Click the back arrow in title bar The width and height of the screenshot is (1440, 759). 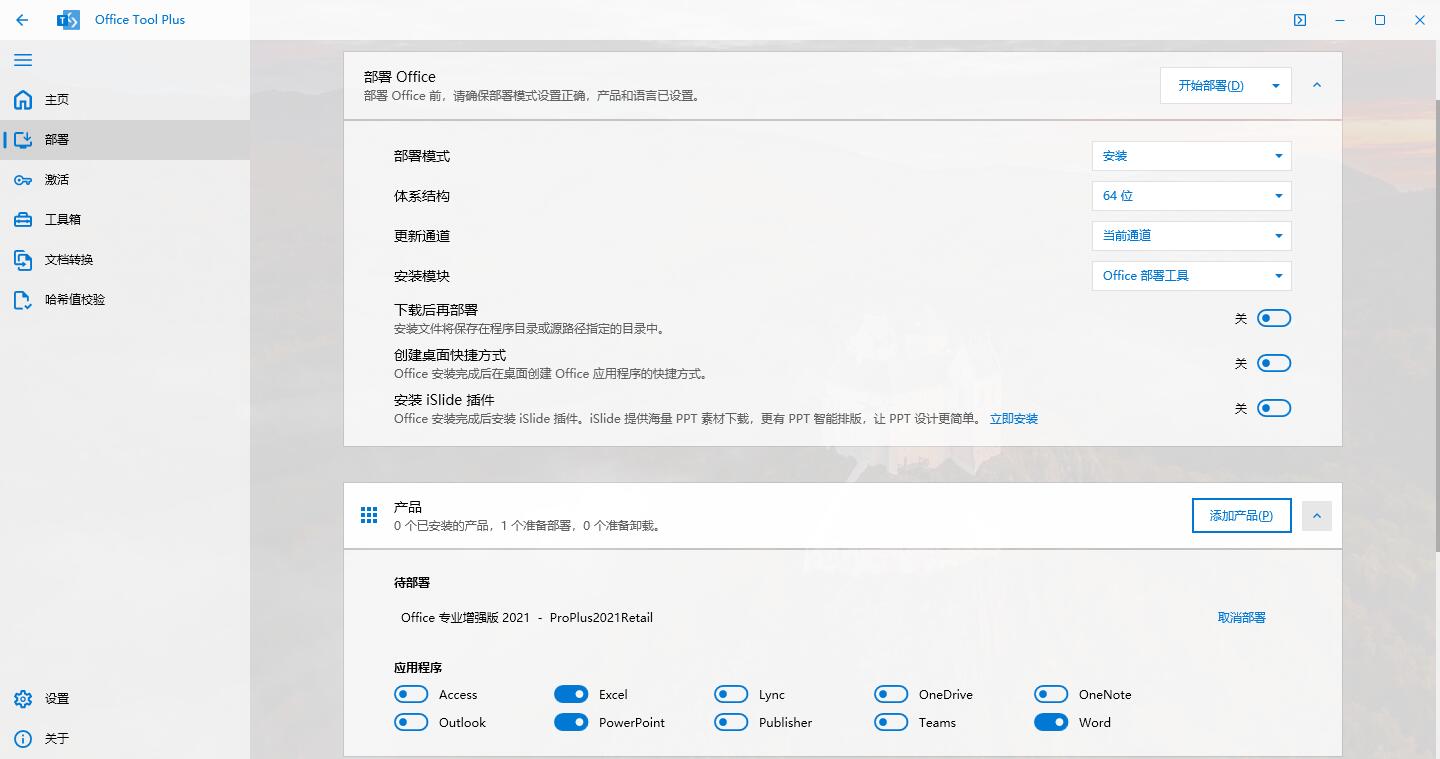tap(22, 20)
